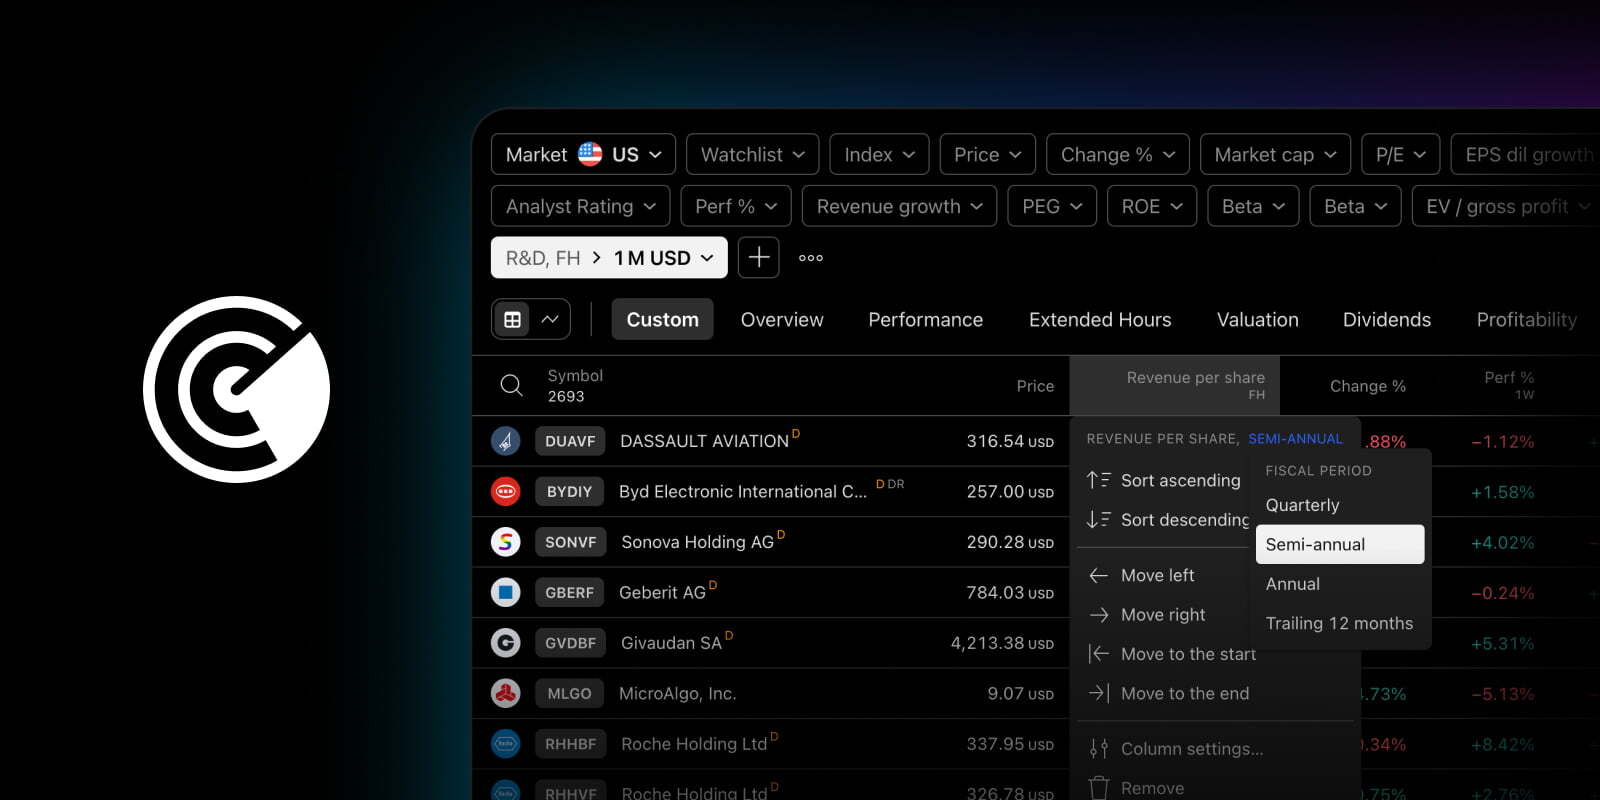Open the Market US dropdown
Image resolution: width=1600 pixels, height=800 pixels.
tap(583, 154)
